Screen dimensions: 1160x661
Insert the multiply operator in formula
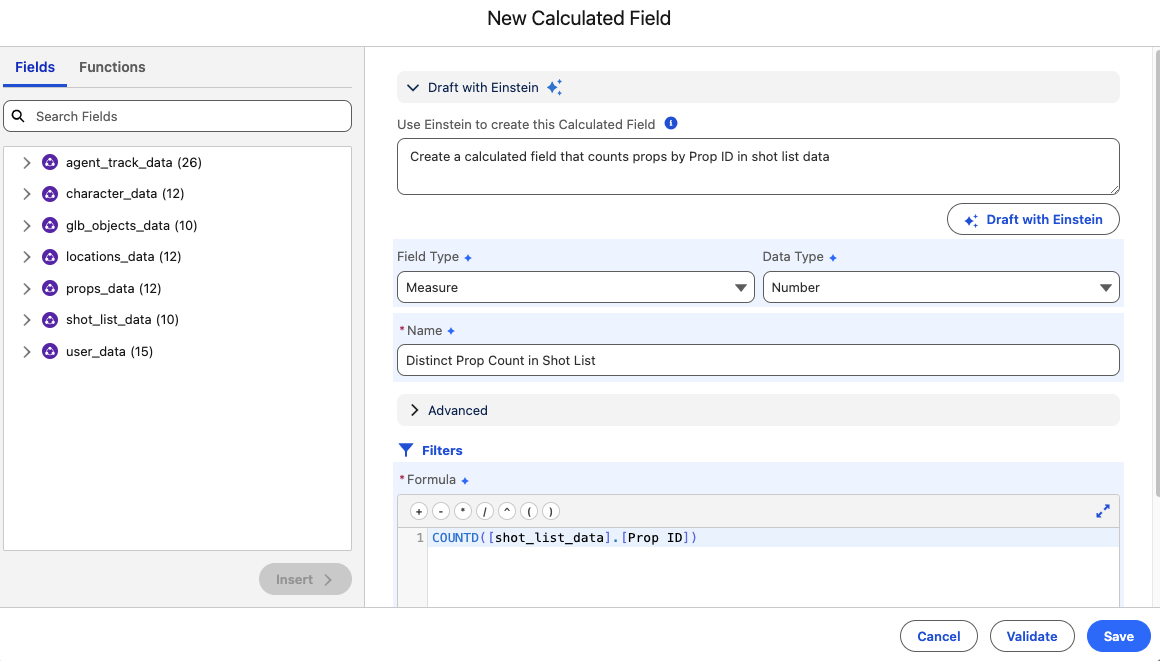[x=462, y=511]
